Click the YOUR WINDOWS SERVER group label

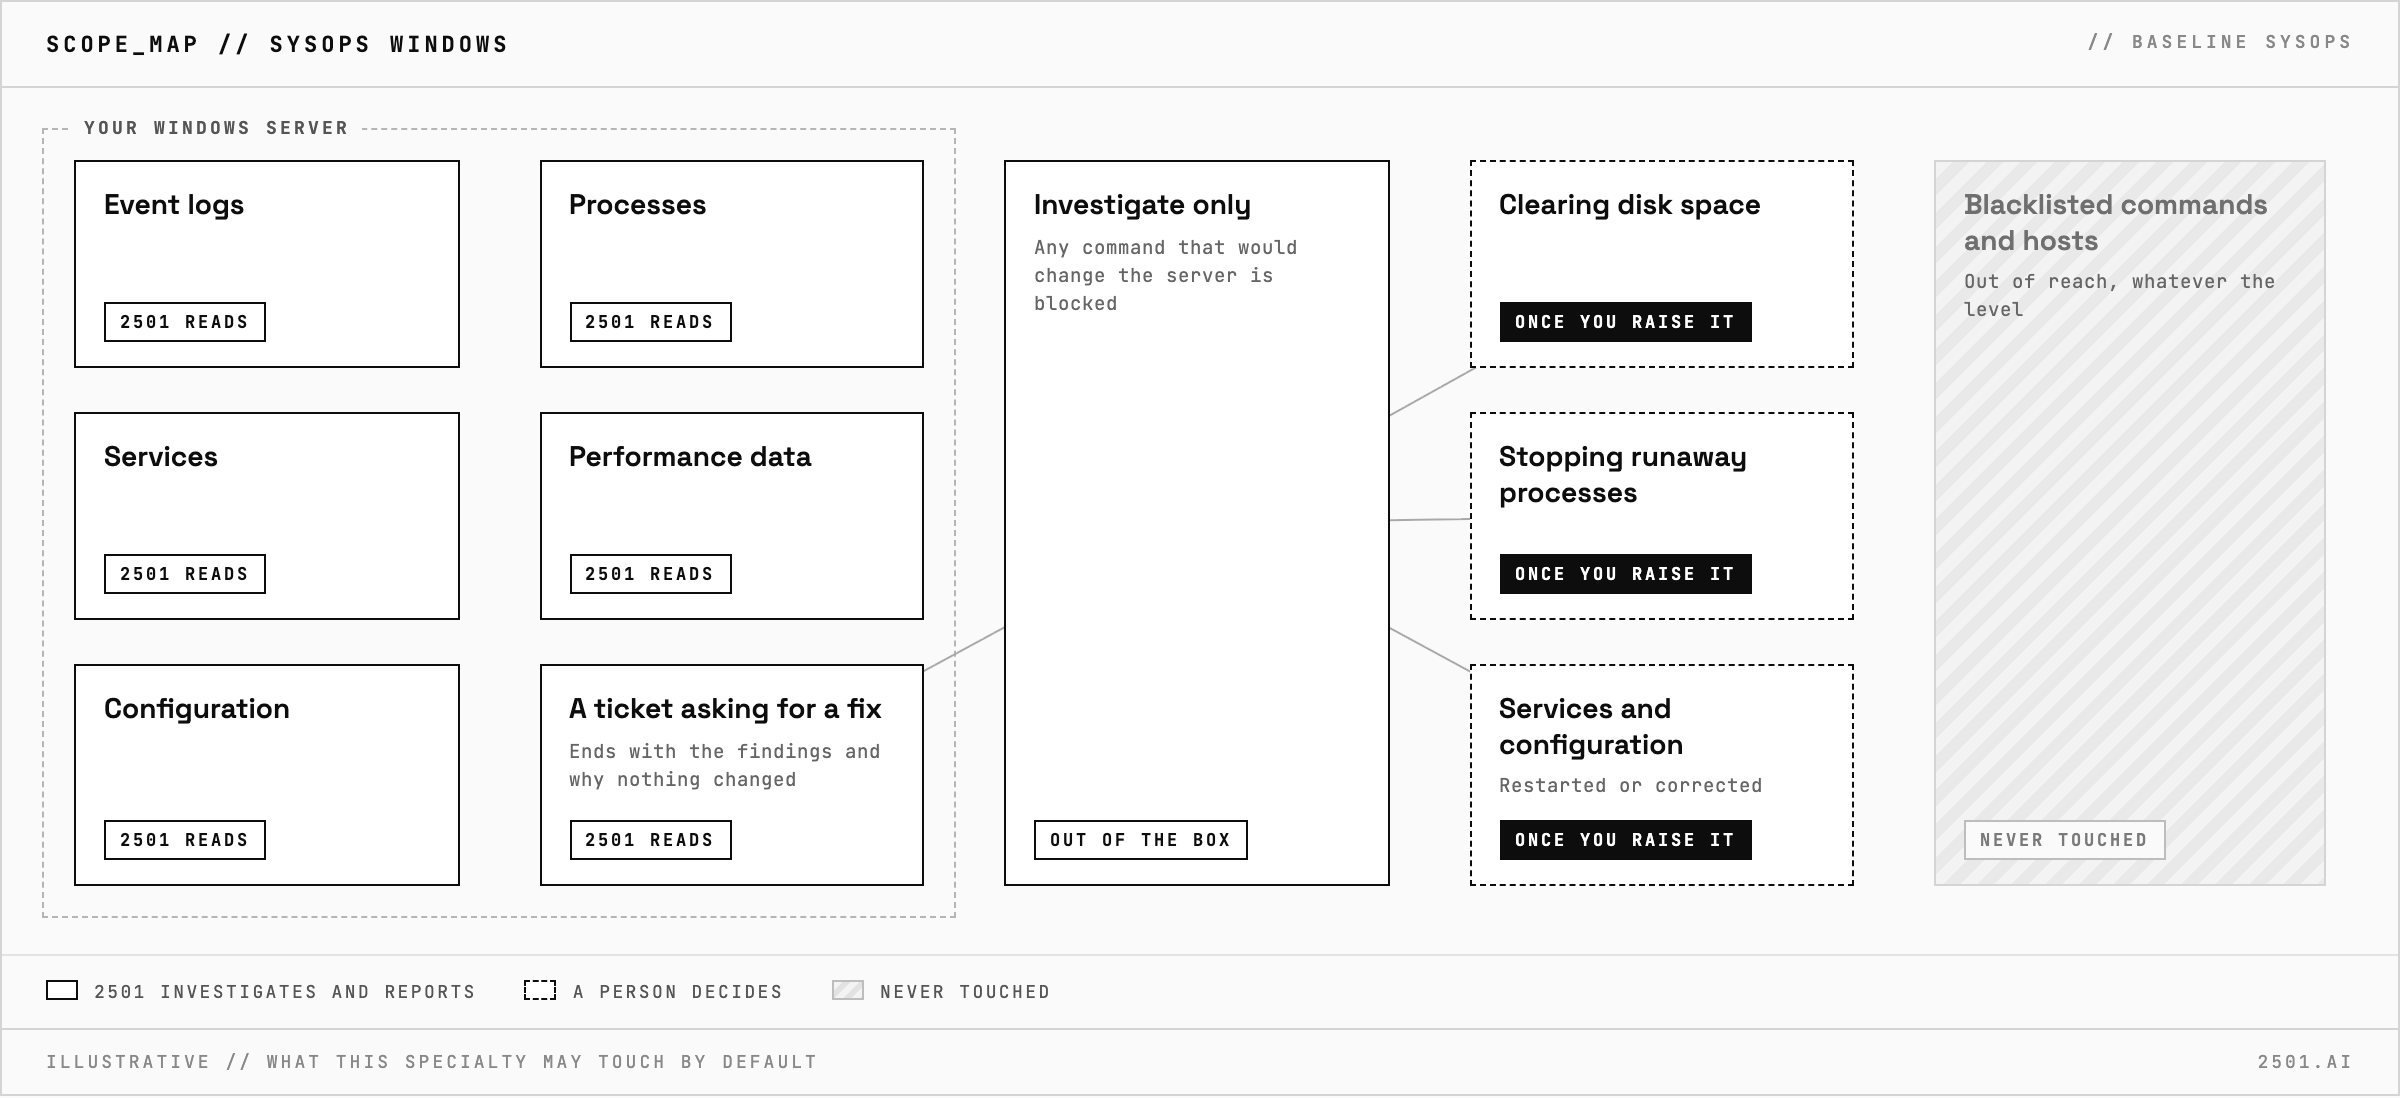coord(216,128)
